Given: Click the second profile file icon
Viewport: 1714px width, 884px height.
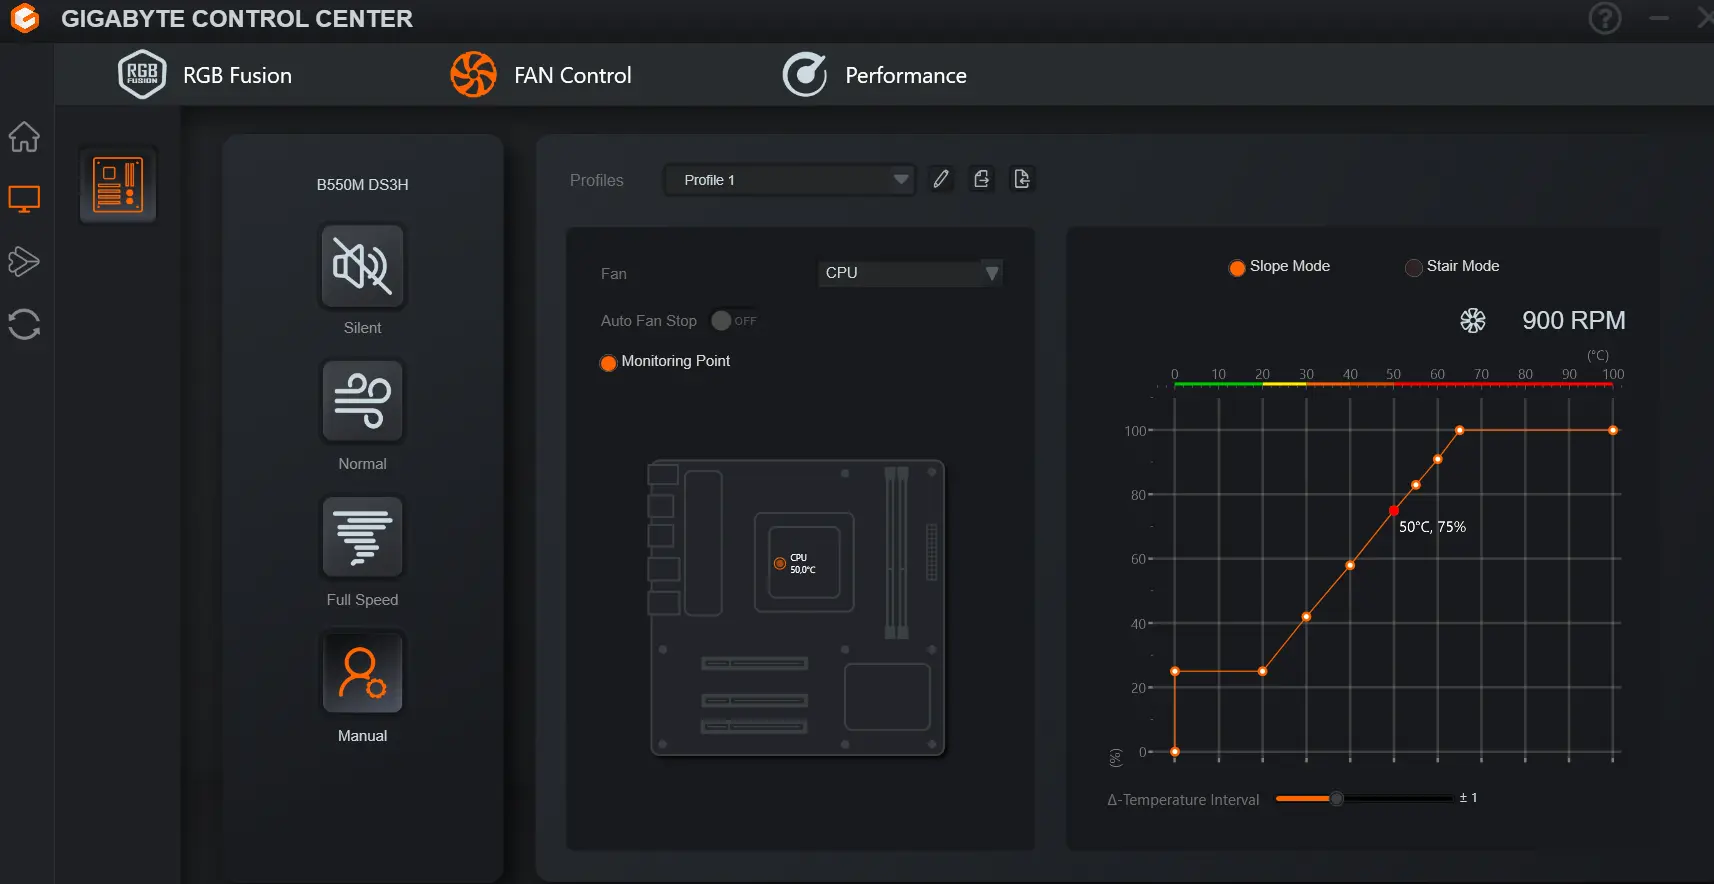Looking at the screenshot, I should point(1022,179).
